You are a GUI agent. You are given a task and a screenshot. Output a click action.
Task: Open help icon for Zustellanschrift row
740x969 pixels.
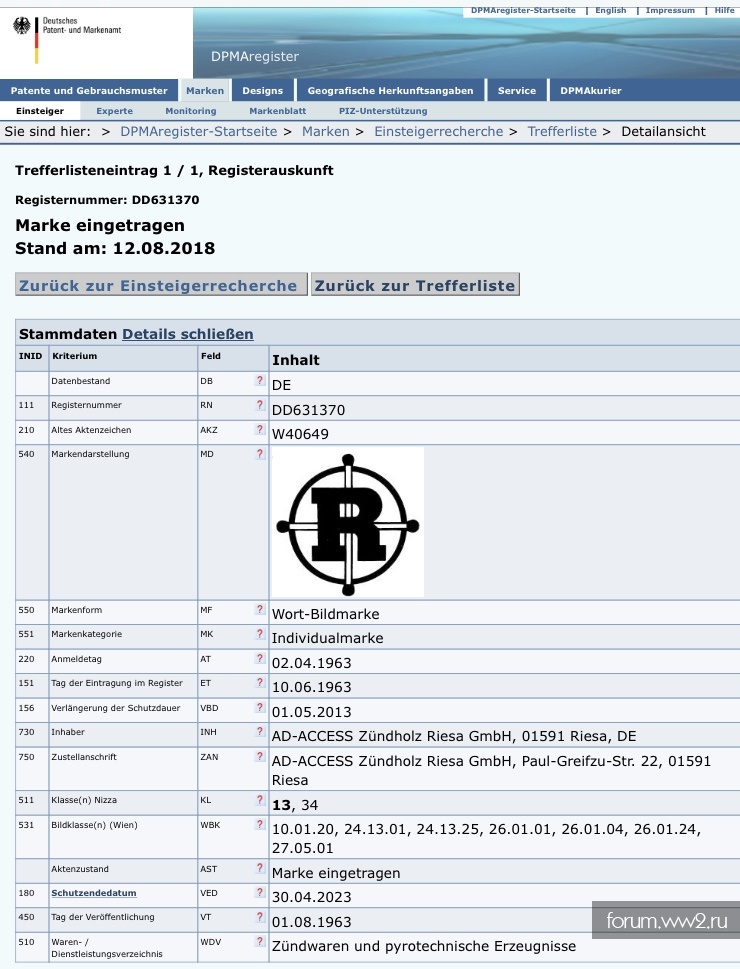(x=260, y=756)
